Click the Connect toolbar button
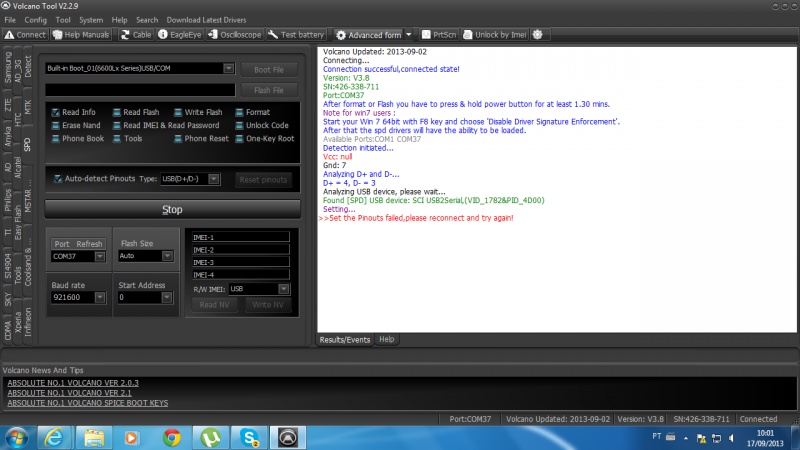This screenshot has height=450, width=800. click(26, 35)
